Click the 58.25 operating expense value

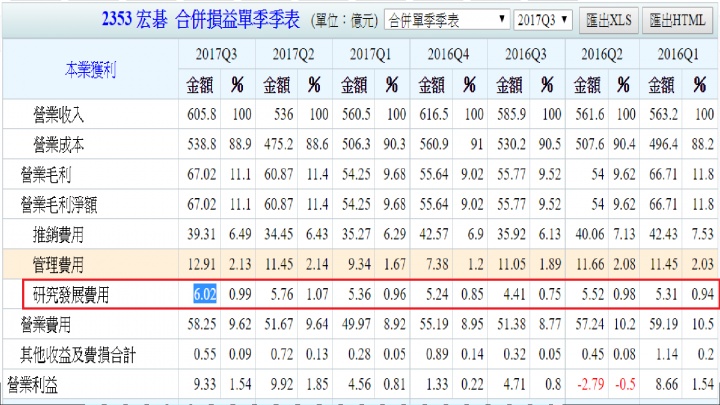pos(202,324)
